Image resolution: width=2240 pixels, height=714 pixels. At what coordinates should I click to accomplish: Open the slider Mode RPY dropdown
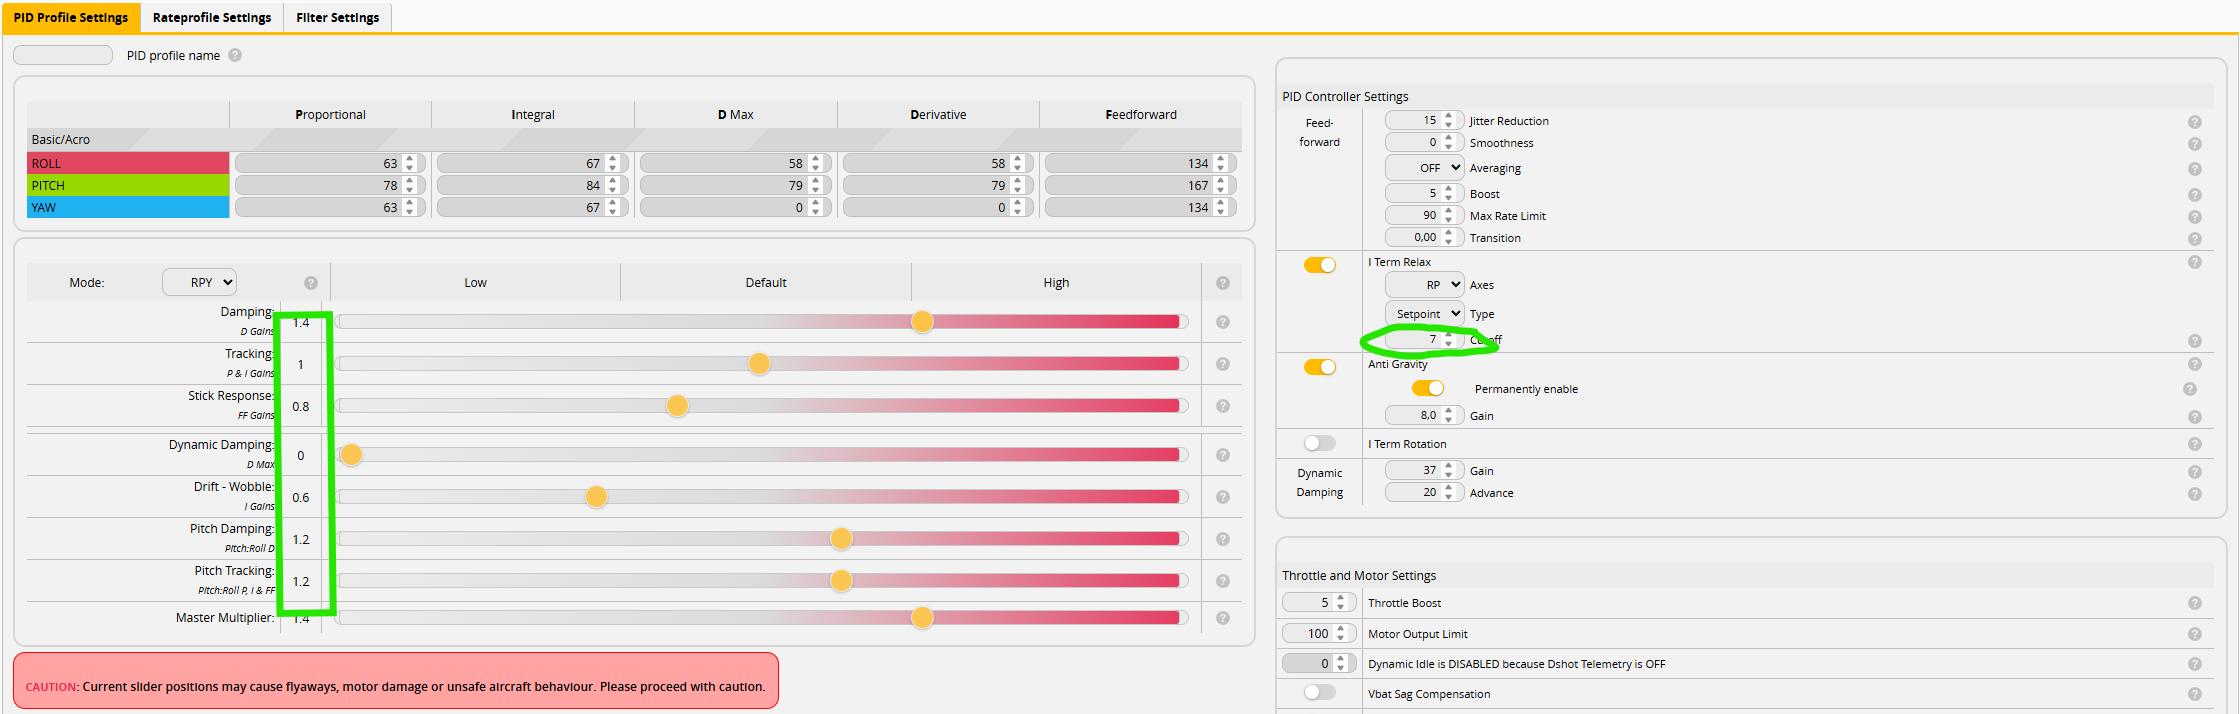[x=199, y=283]
